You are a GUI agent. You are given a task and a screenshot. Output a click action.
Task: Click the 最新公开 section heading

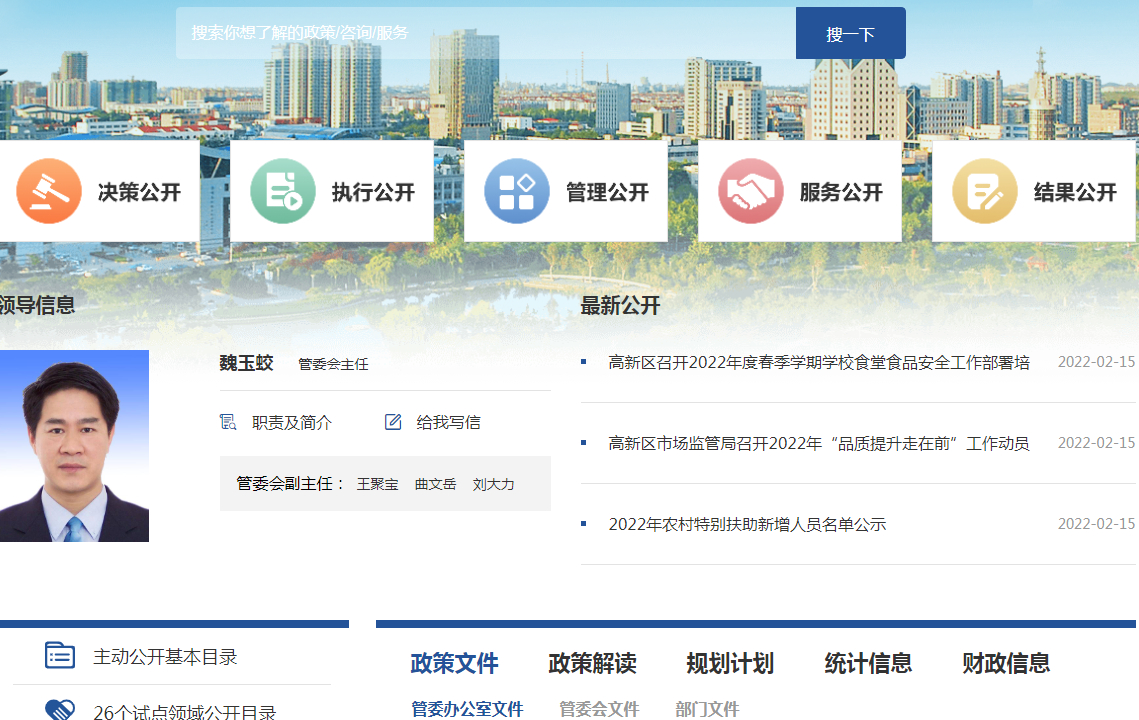pos(620,306)
